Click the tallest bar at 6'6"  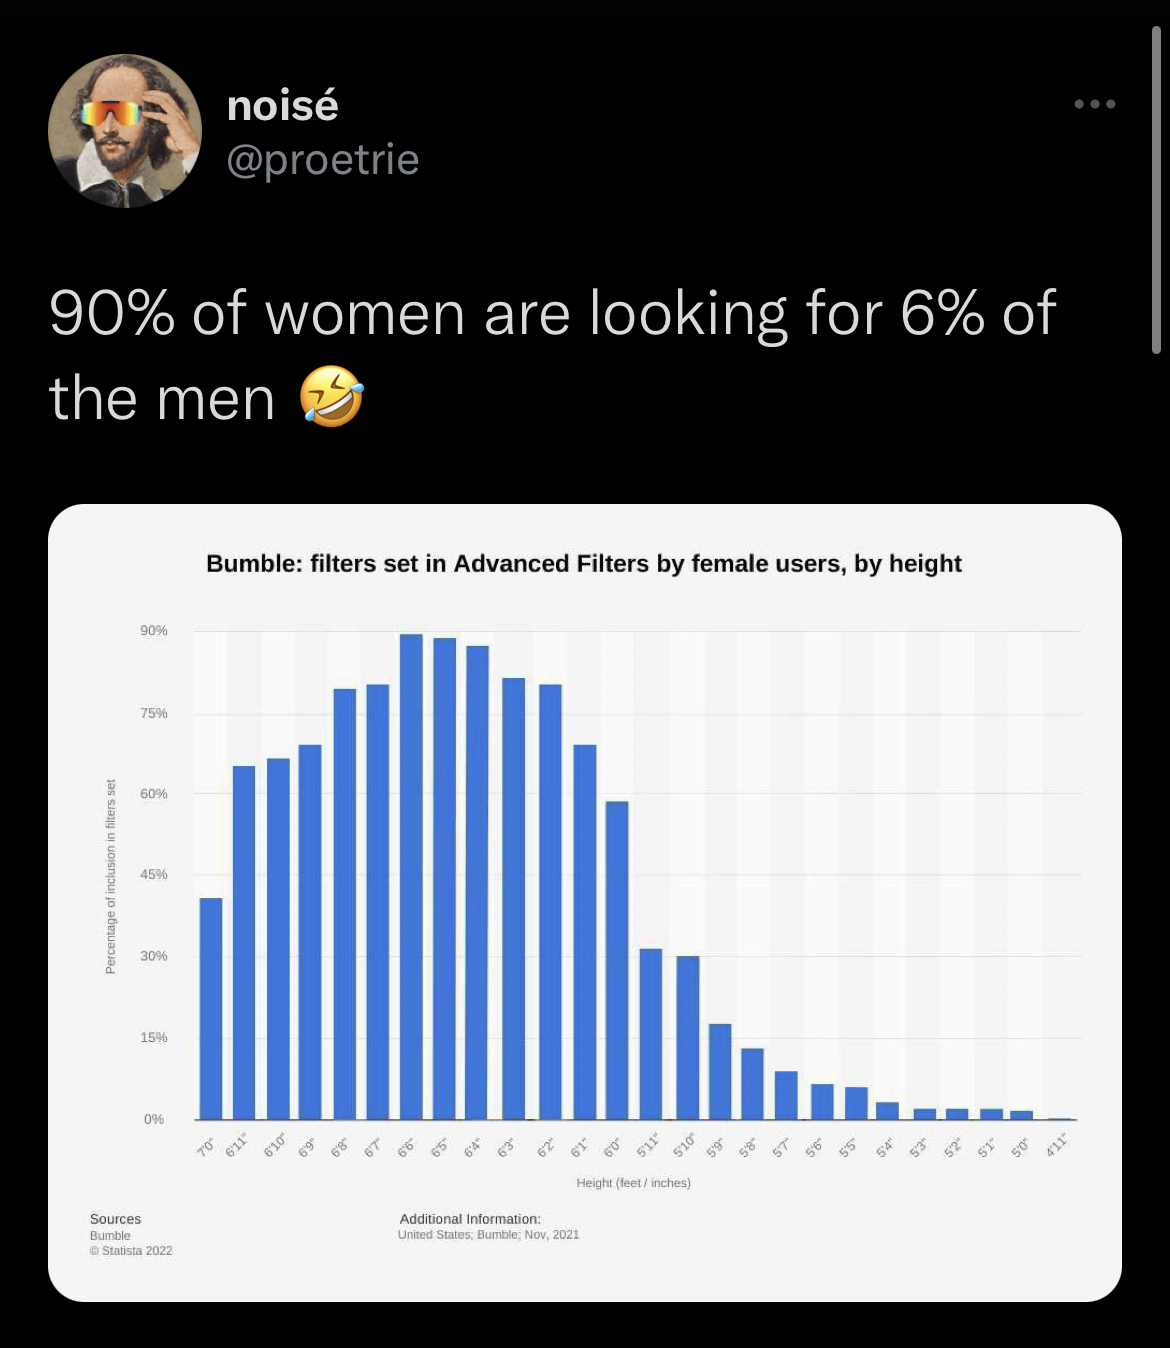[411, 876]
